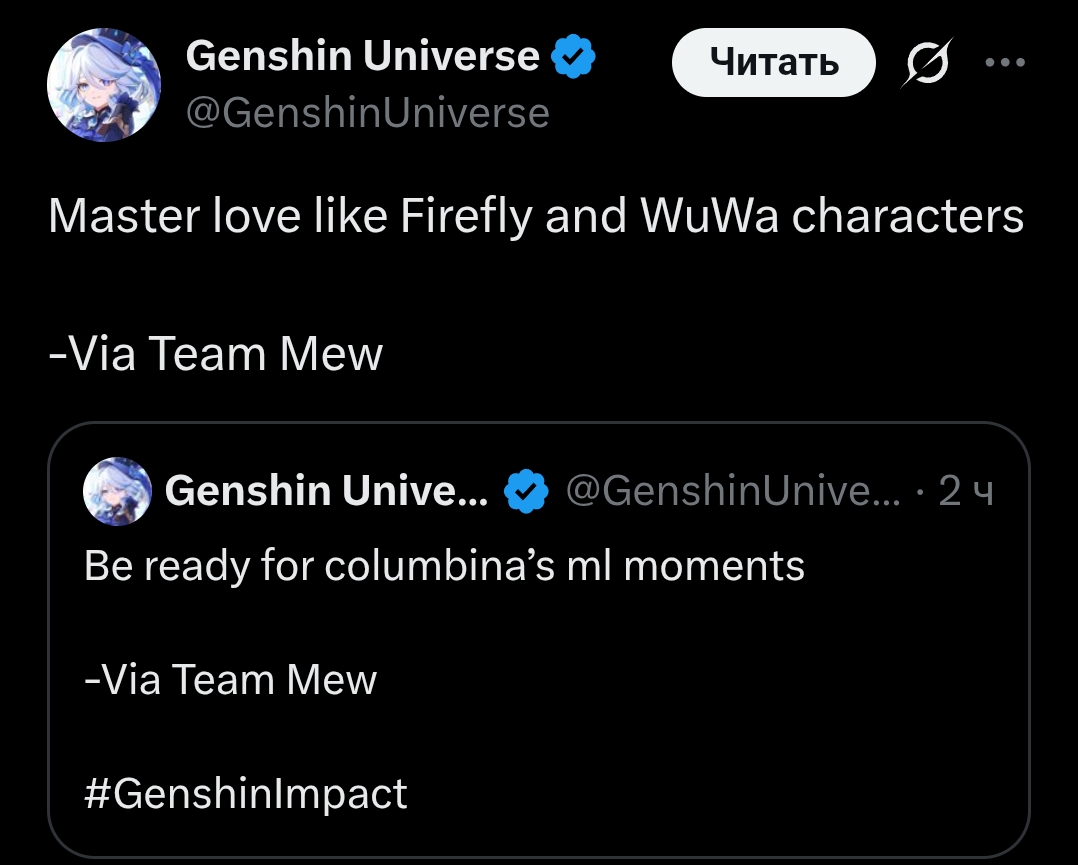Click the quoted tweet's truncated handle
Viewport: 1078px width, 865px height.
coord(733,491)
